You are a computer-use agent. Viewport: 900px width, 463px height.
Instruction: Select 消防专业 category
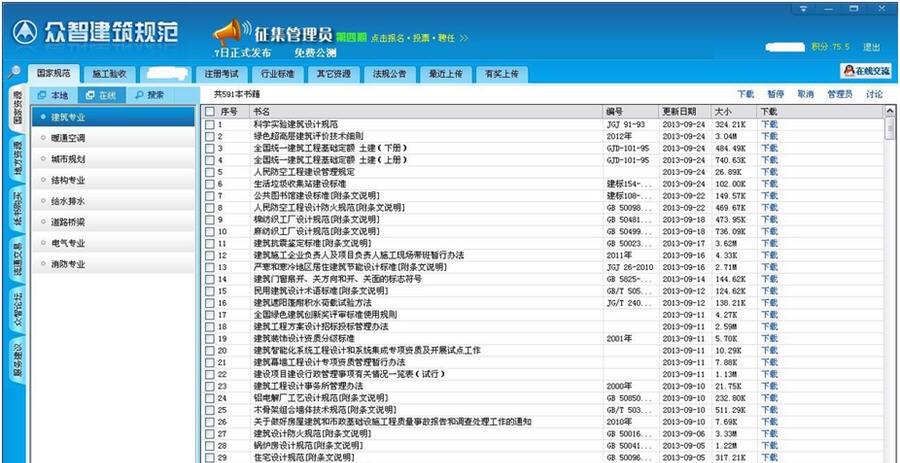click(x=113, y=264)
